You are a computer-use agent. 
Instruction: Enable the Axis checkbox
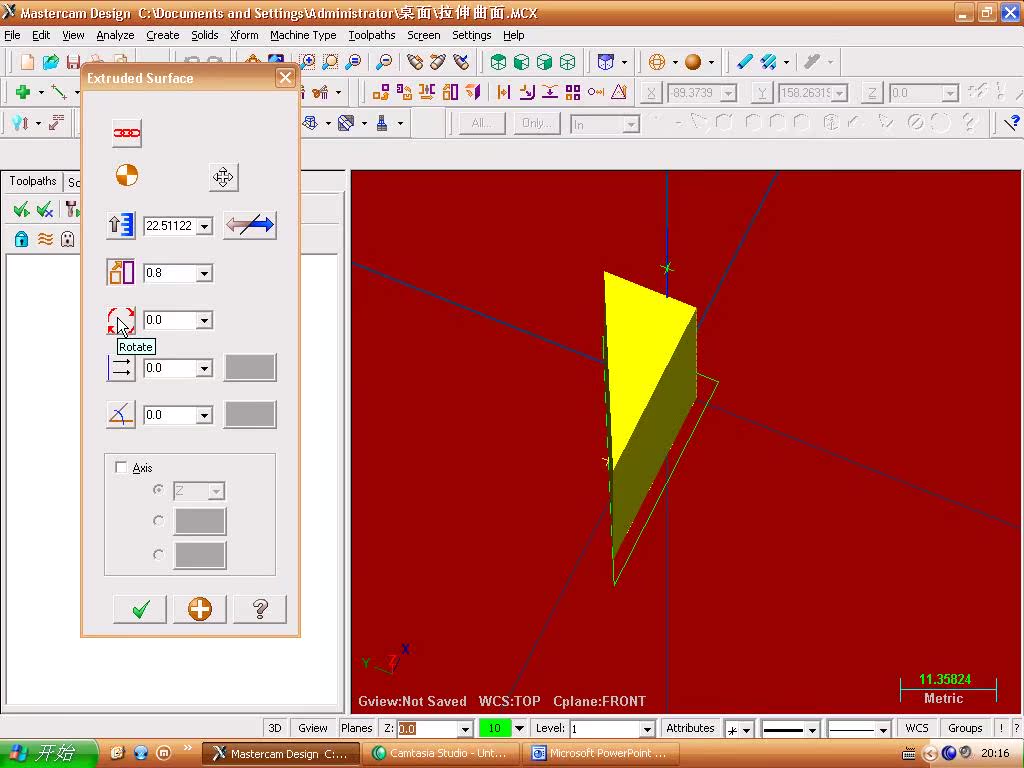pyautogui.click(x=121, y=467)
